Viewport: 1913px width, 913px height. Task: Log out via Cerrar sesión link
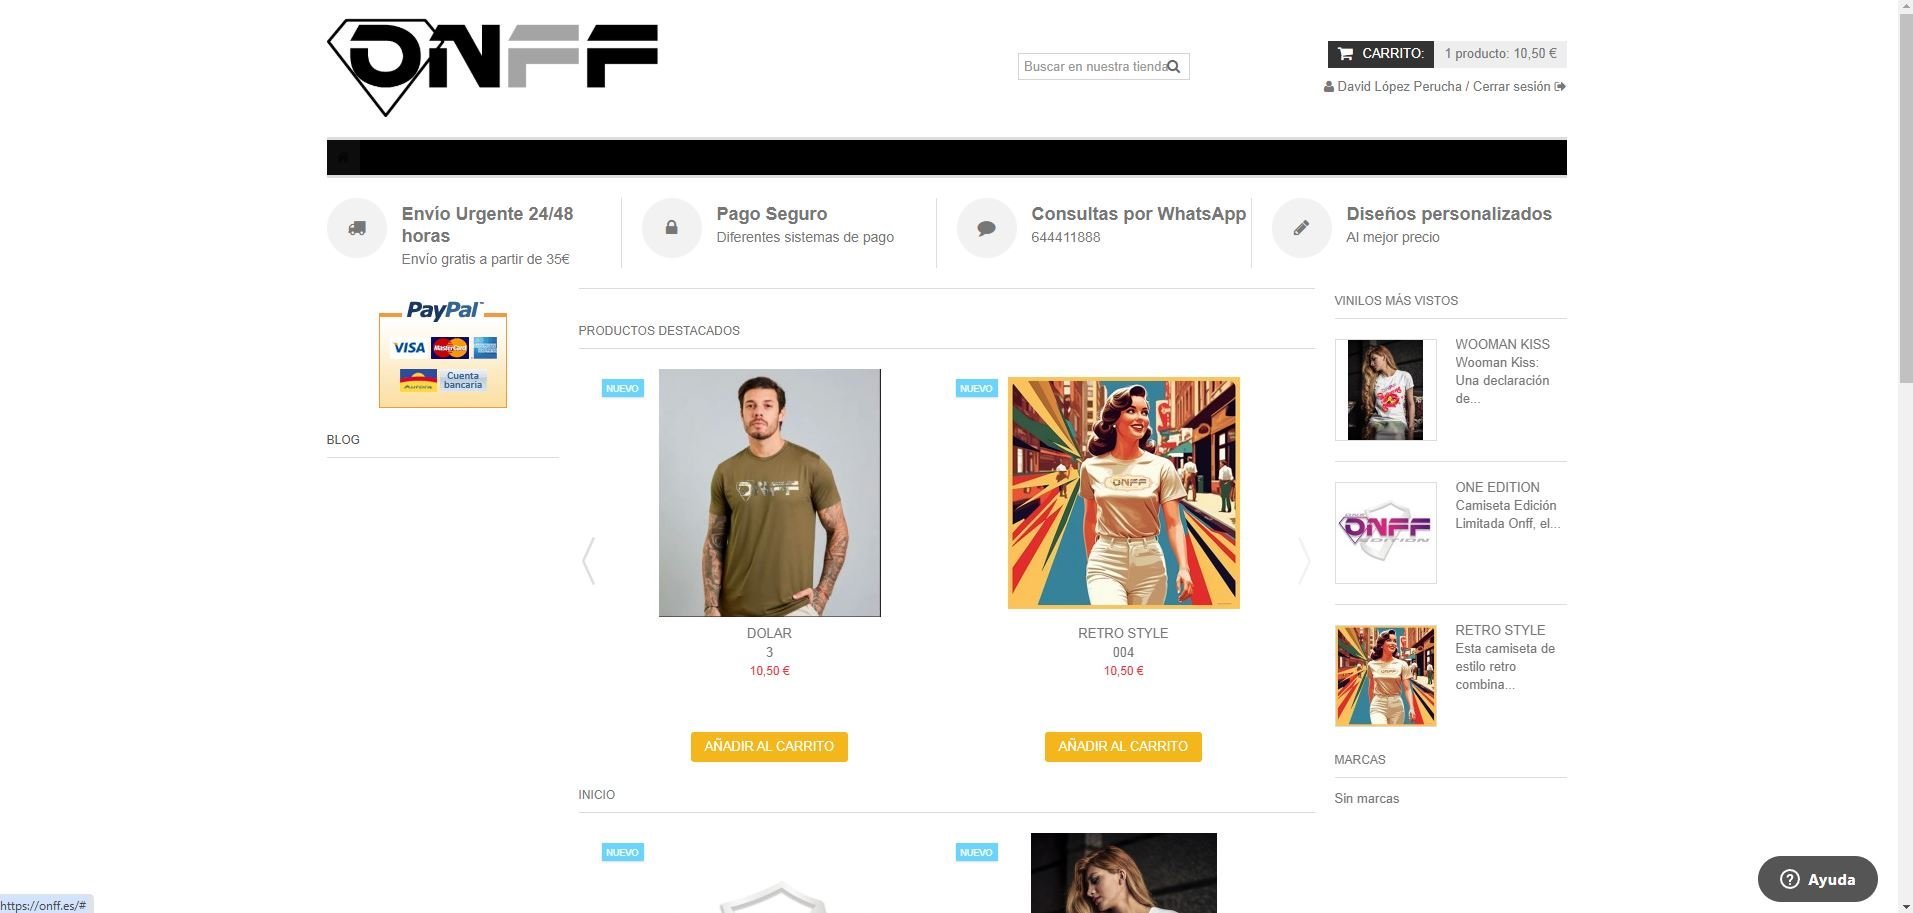(1519, 87)
